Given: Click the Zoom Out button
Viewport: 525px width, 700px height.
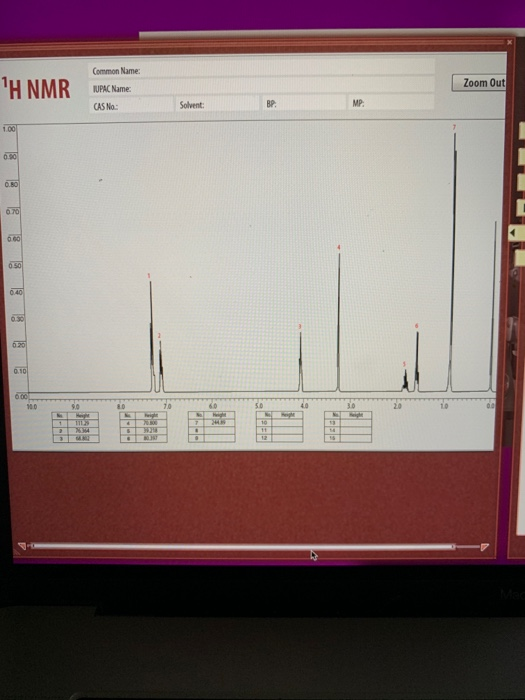Looking at the screenshot, I should (x=479, y=83).
